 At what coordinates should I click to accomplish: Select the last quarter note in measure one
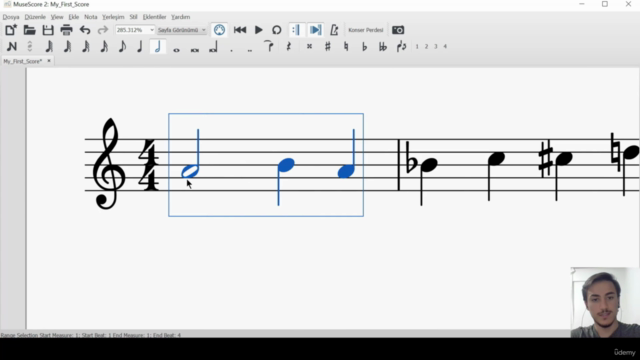(346, 171)
